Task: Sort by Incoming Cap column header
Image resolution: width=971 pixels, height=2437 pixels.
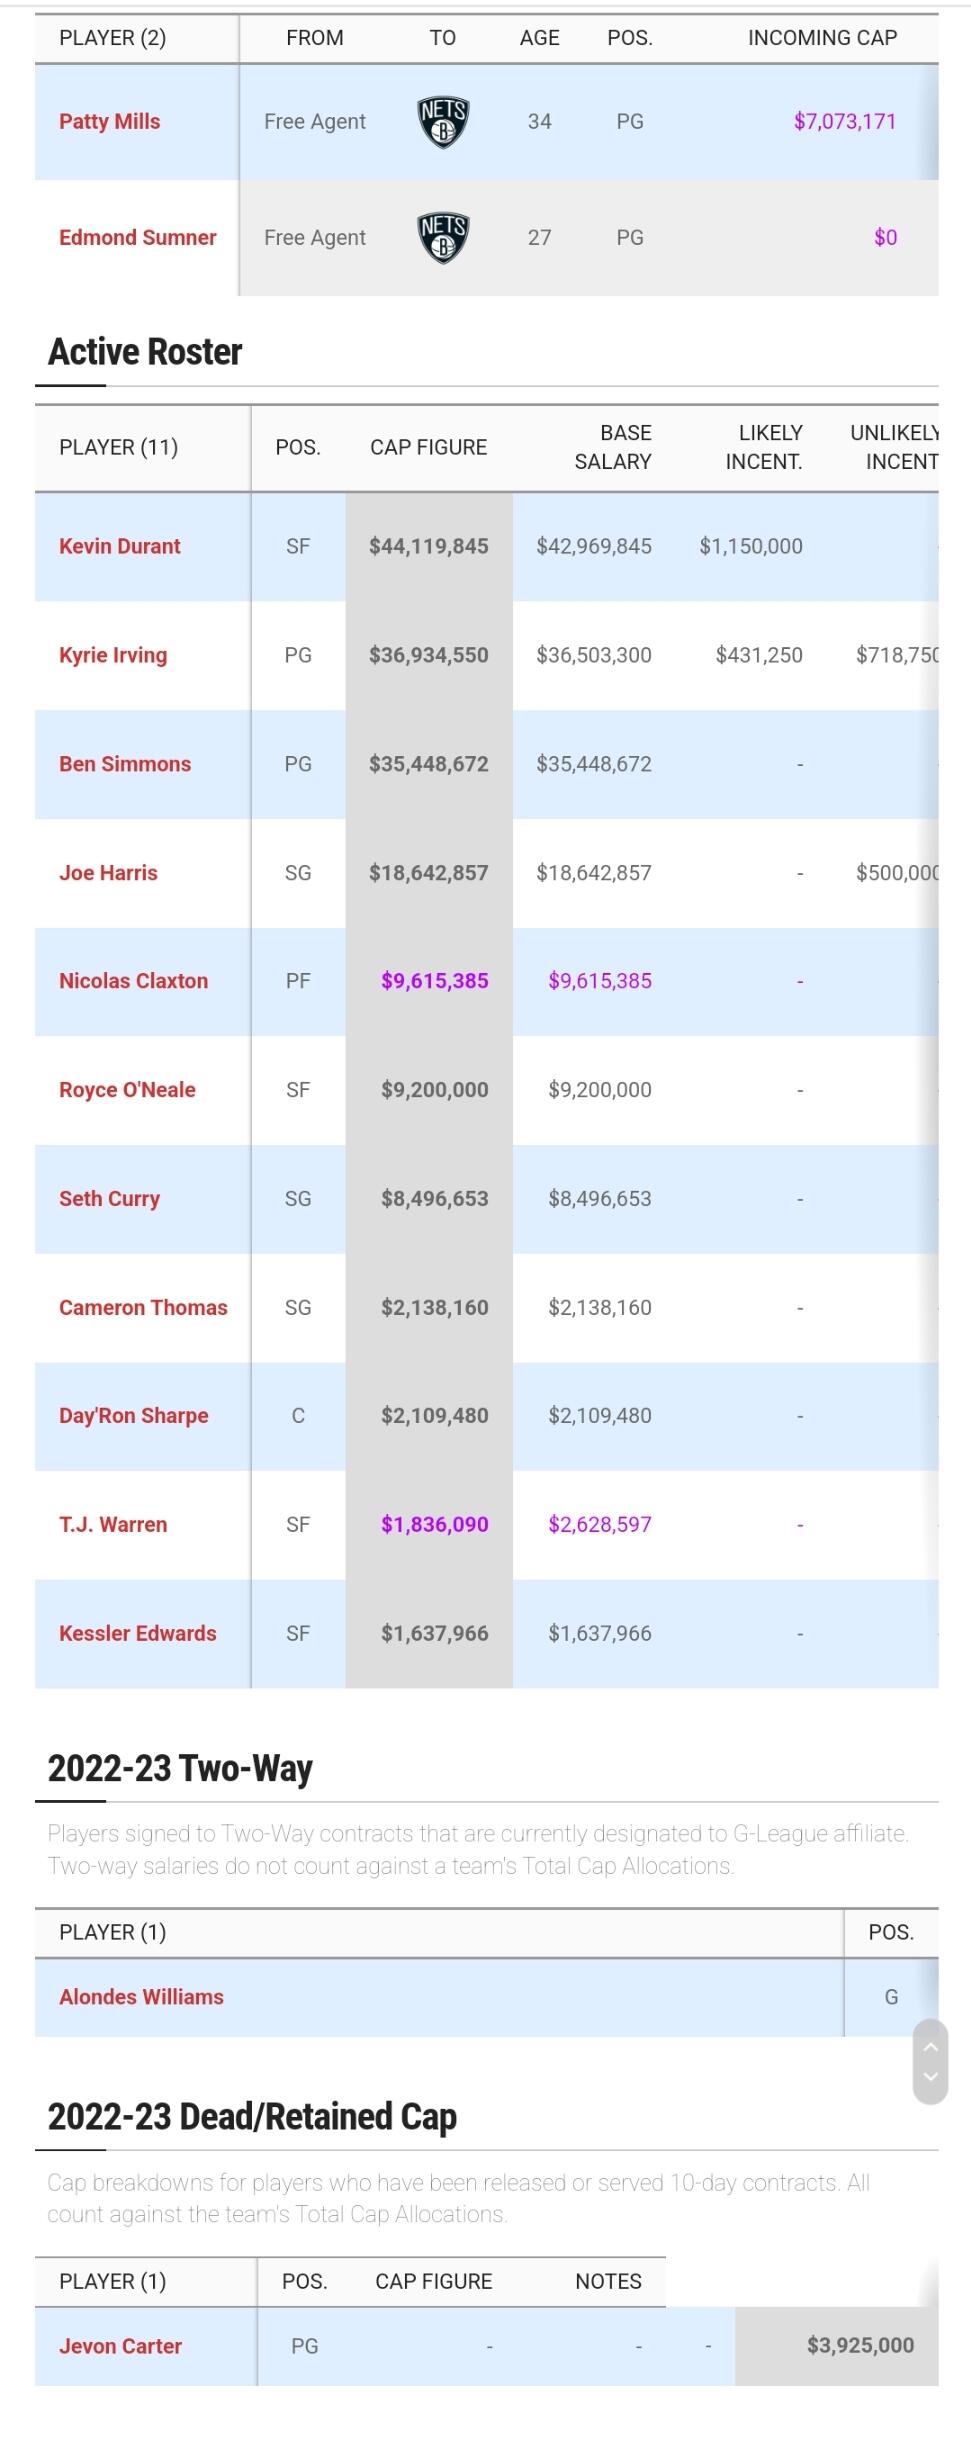Action: click(822, 38)
